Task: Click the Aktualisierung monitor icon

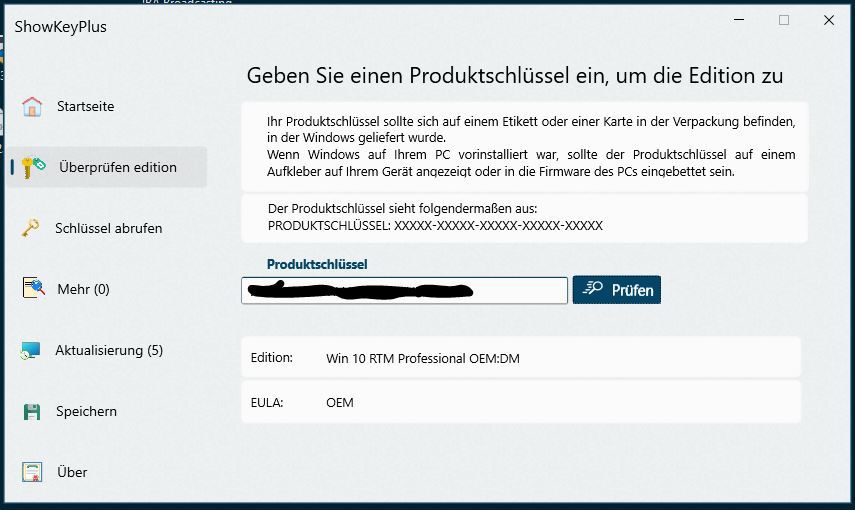Action: 31,350
